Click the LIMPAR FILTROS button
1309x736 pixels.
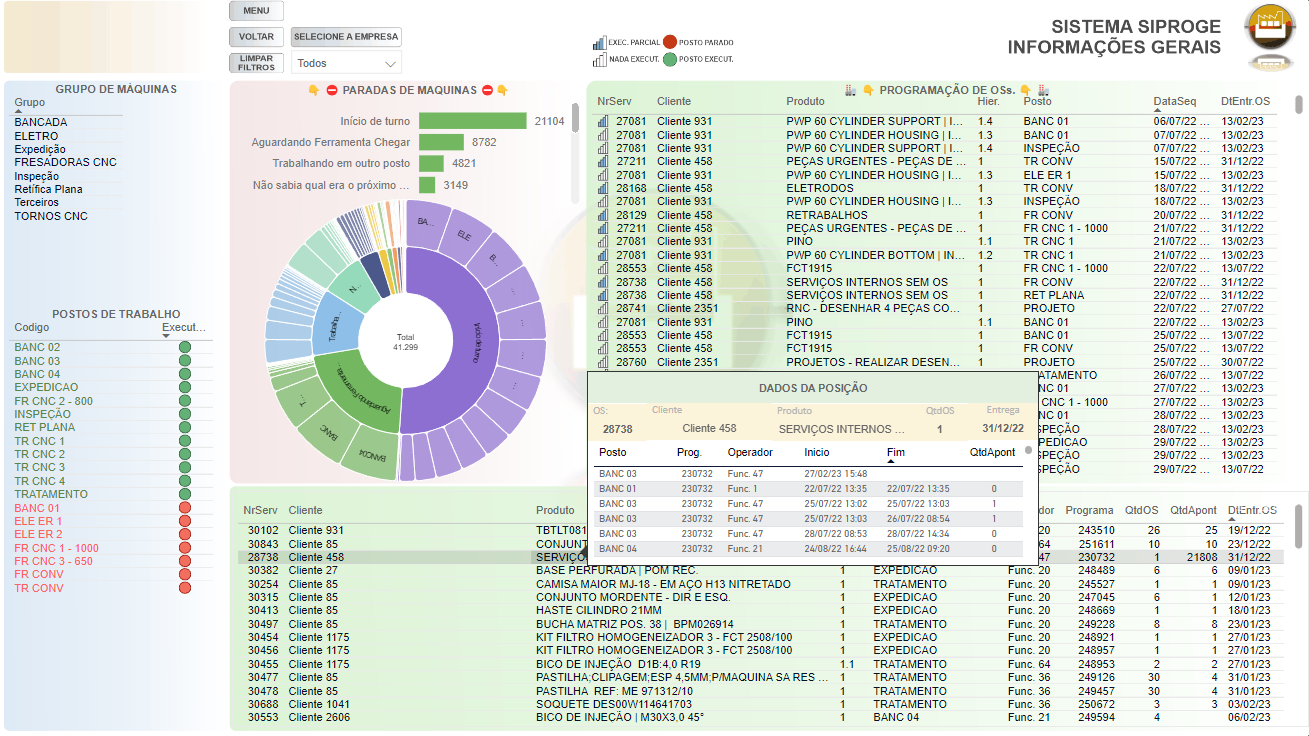(256, 62)
